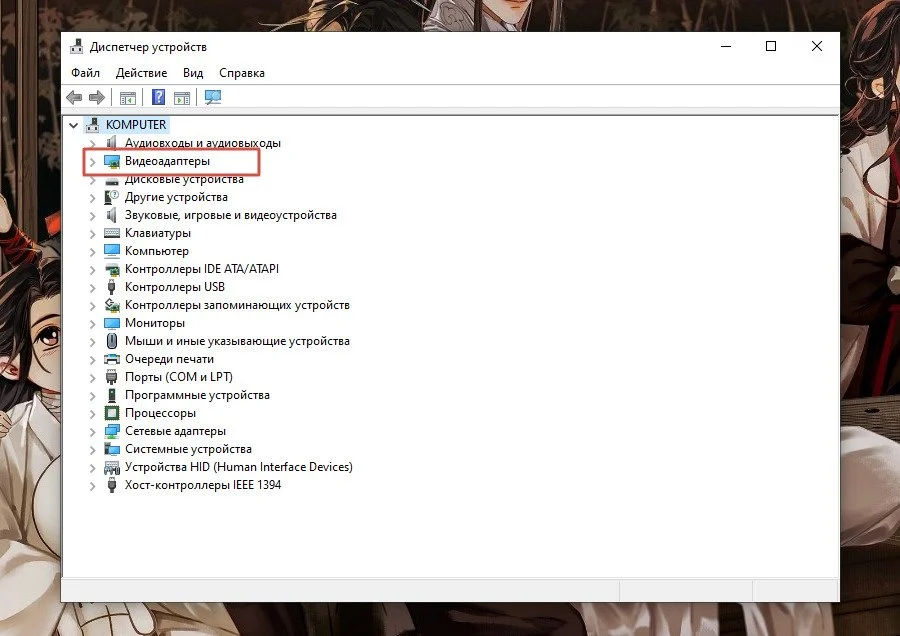Expand the Процессоры chevron
Viewport: 900px width, 636px height.
[x=92, y=414]
